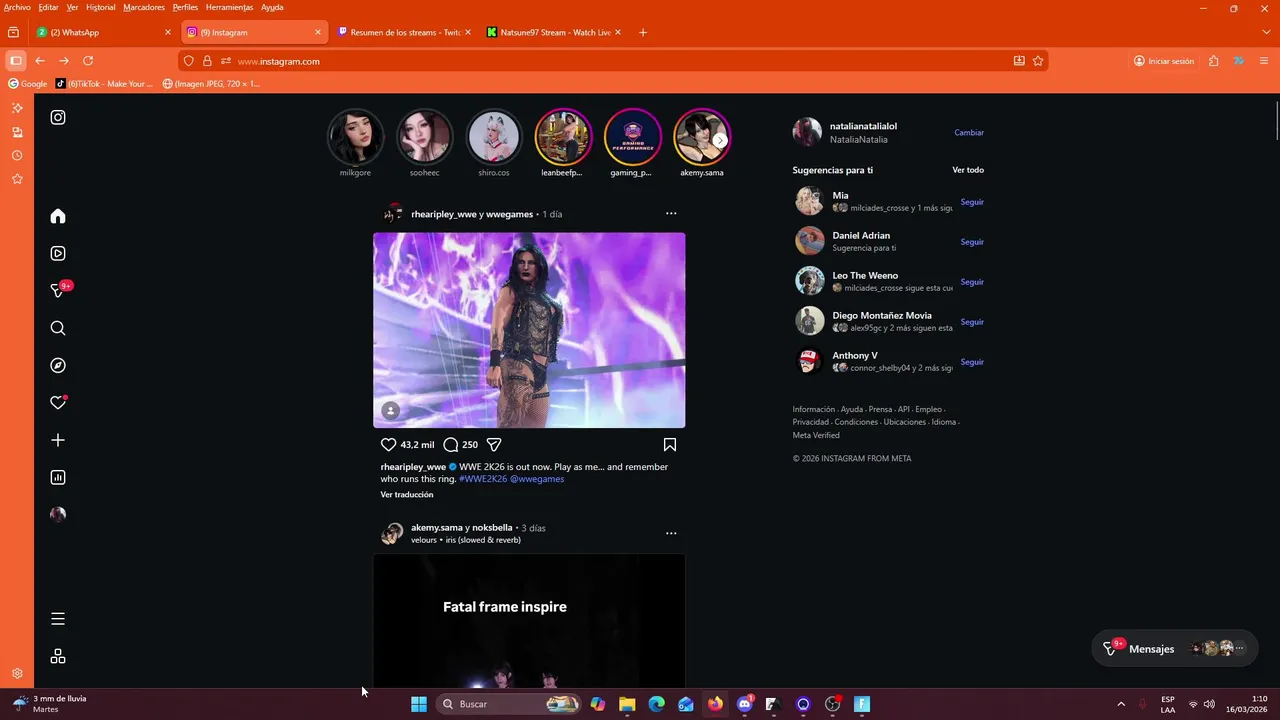The width and height of the screenshot is (1280, 720).
Task: Click Iniciar sesión in browser toolbar
Action: click(1164, 61)
